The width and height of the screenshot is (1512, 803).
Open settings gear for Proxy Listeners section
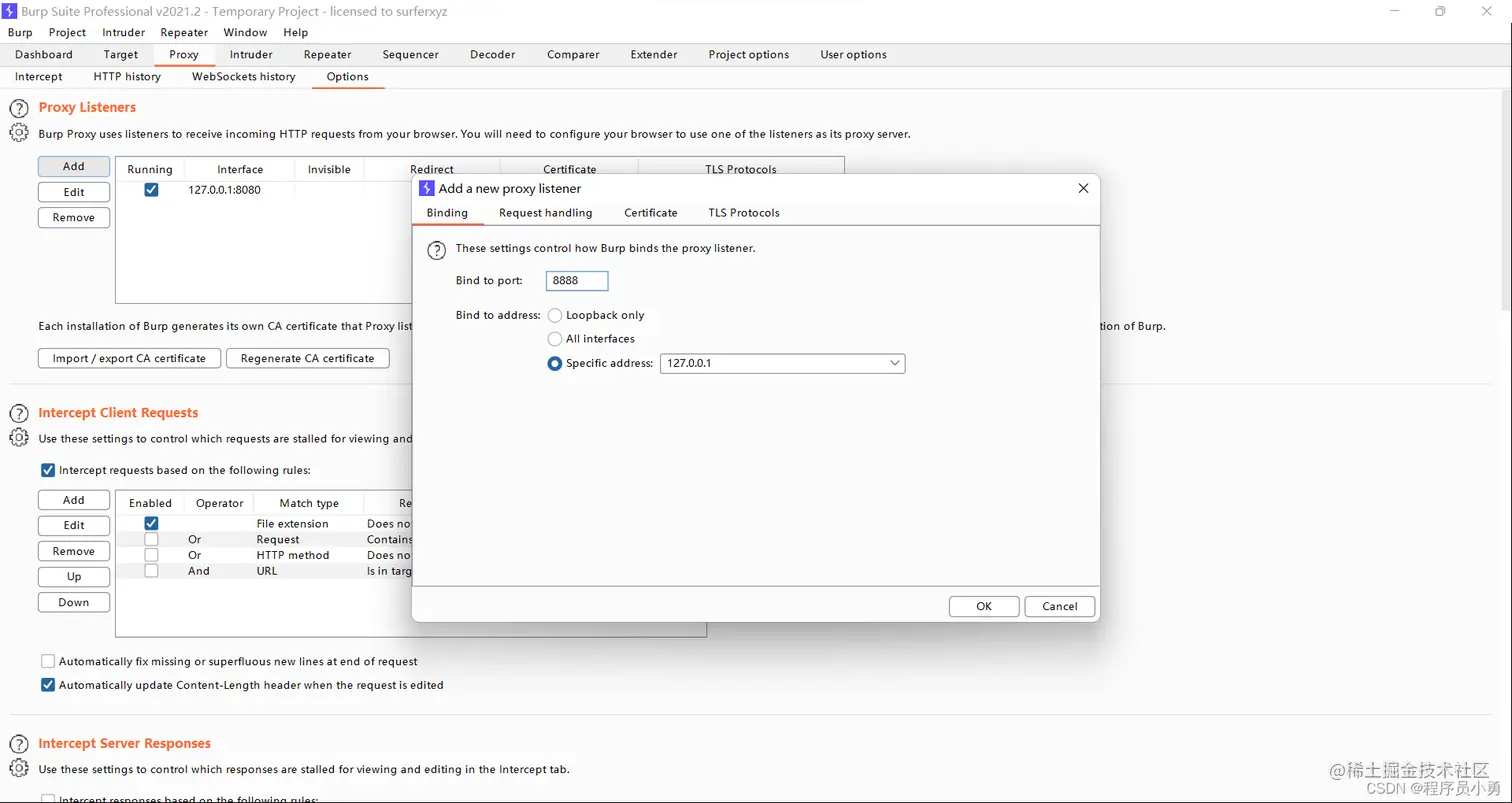(18, 132)
